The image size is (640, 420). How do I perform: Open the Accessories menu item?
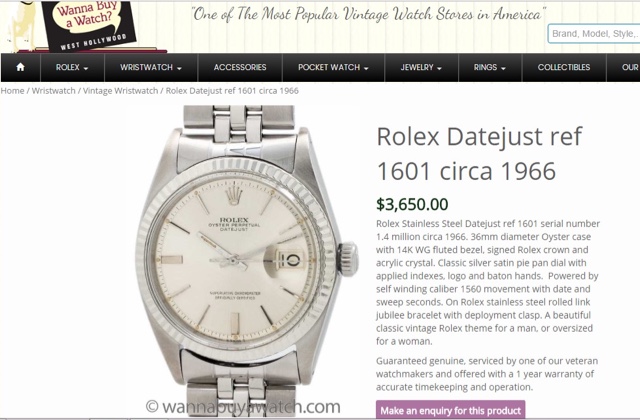pyautogui.click(x=240, y=67)
